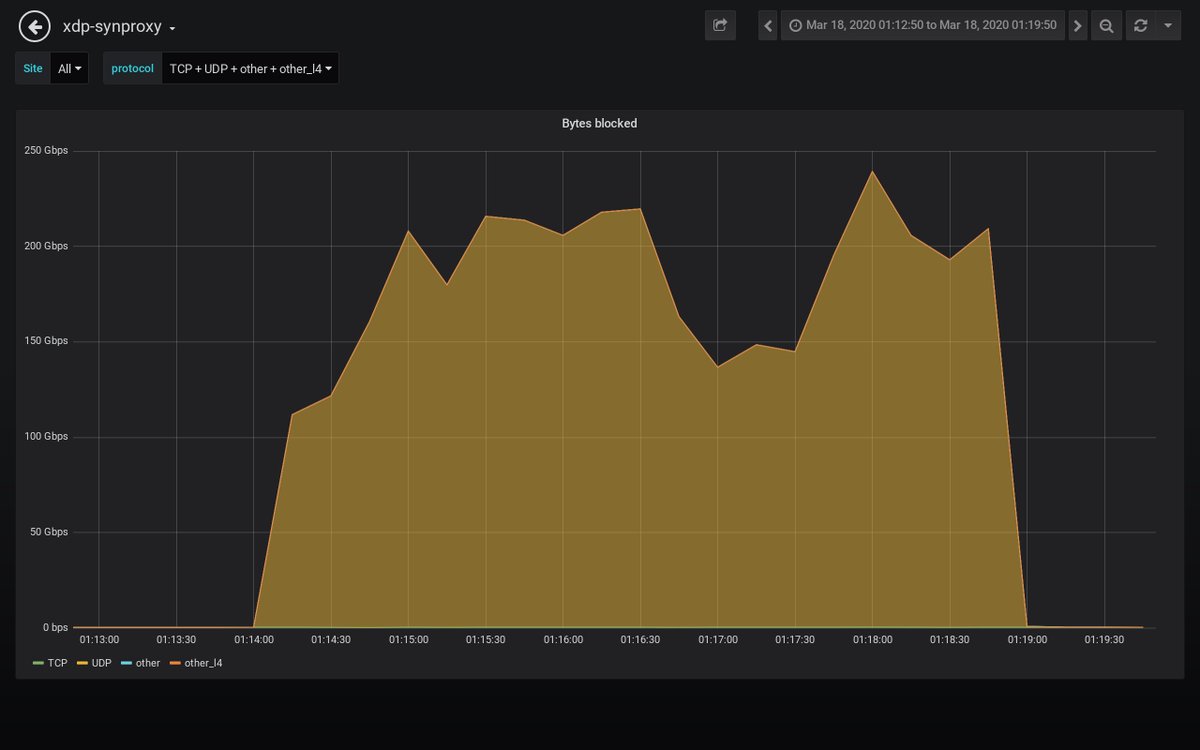Shift time range forward with right chevron

tap(1077, 25)
